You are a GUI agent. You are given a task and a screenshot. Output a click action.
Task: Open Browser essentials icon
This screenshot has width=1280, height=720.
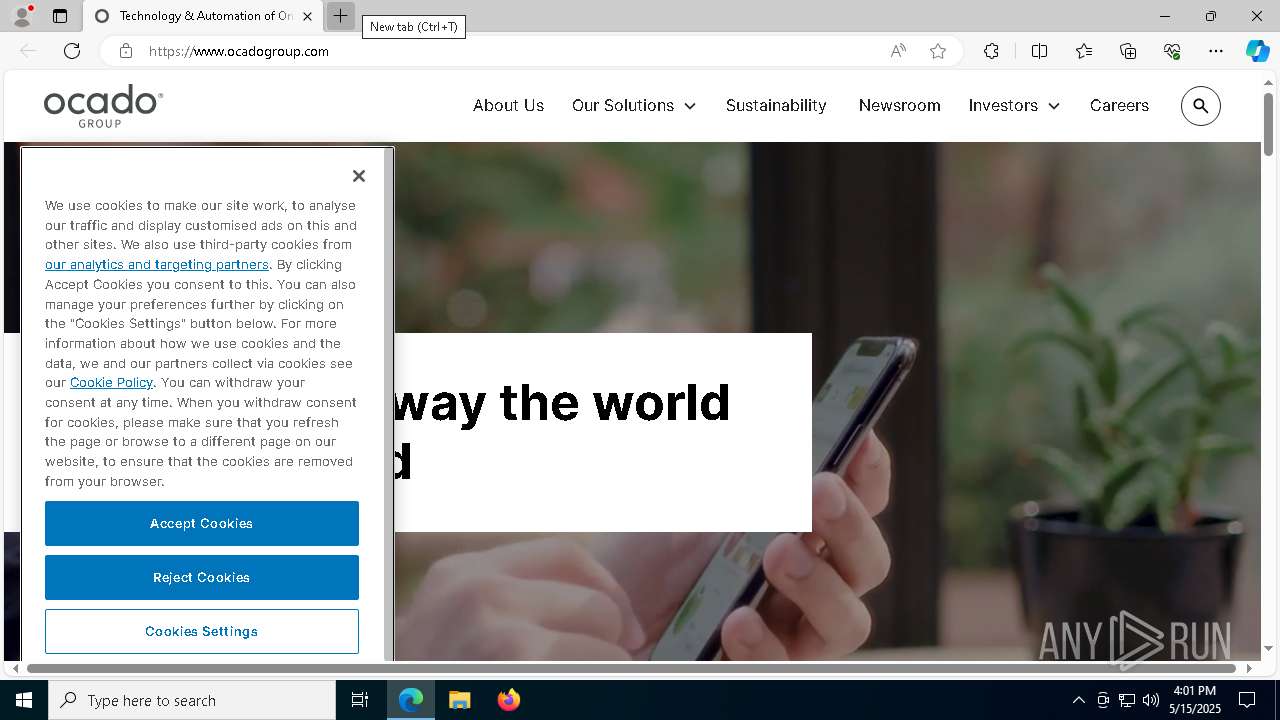[1172, 51]
